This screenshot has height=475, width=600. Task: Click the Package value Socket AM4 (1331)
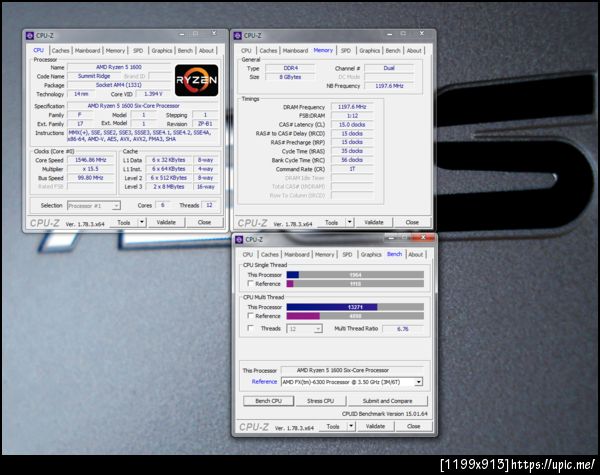119,85
